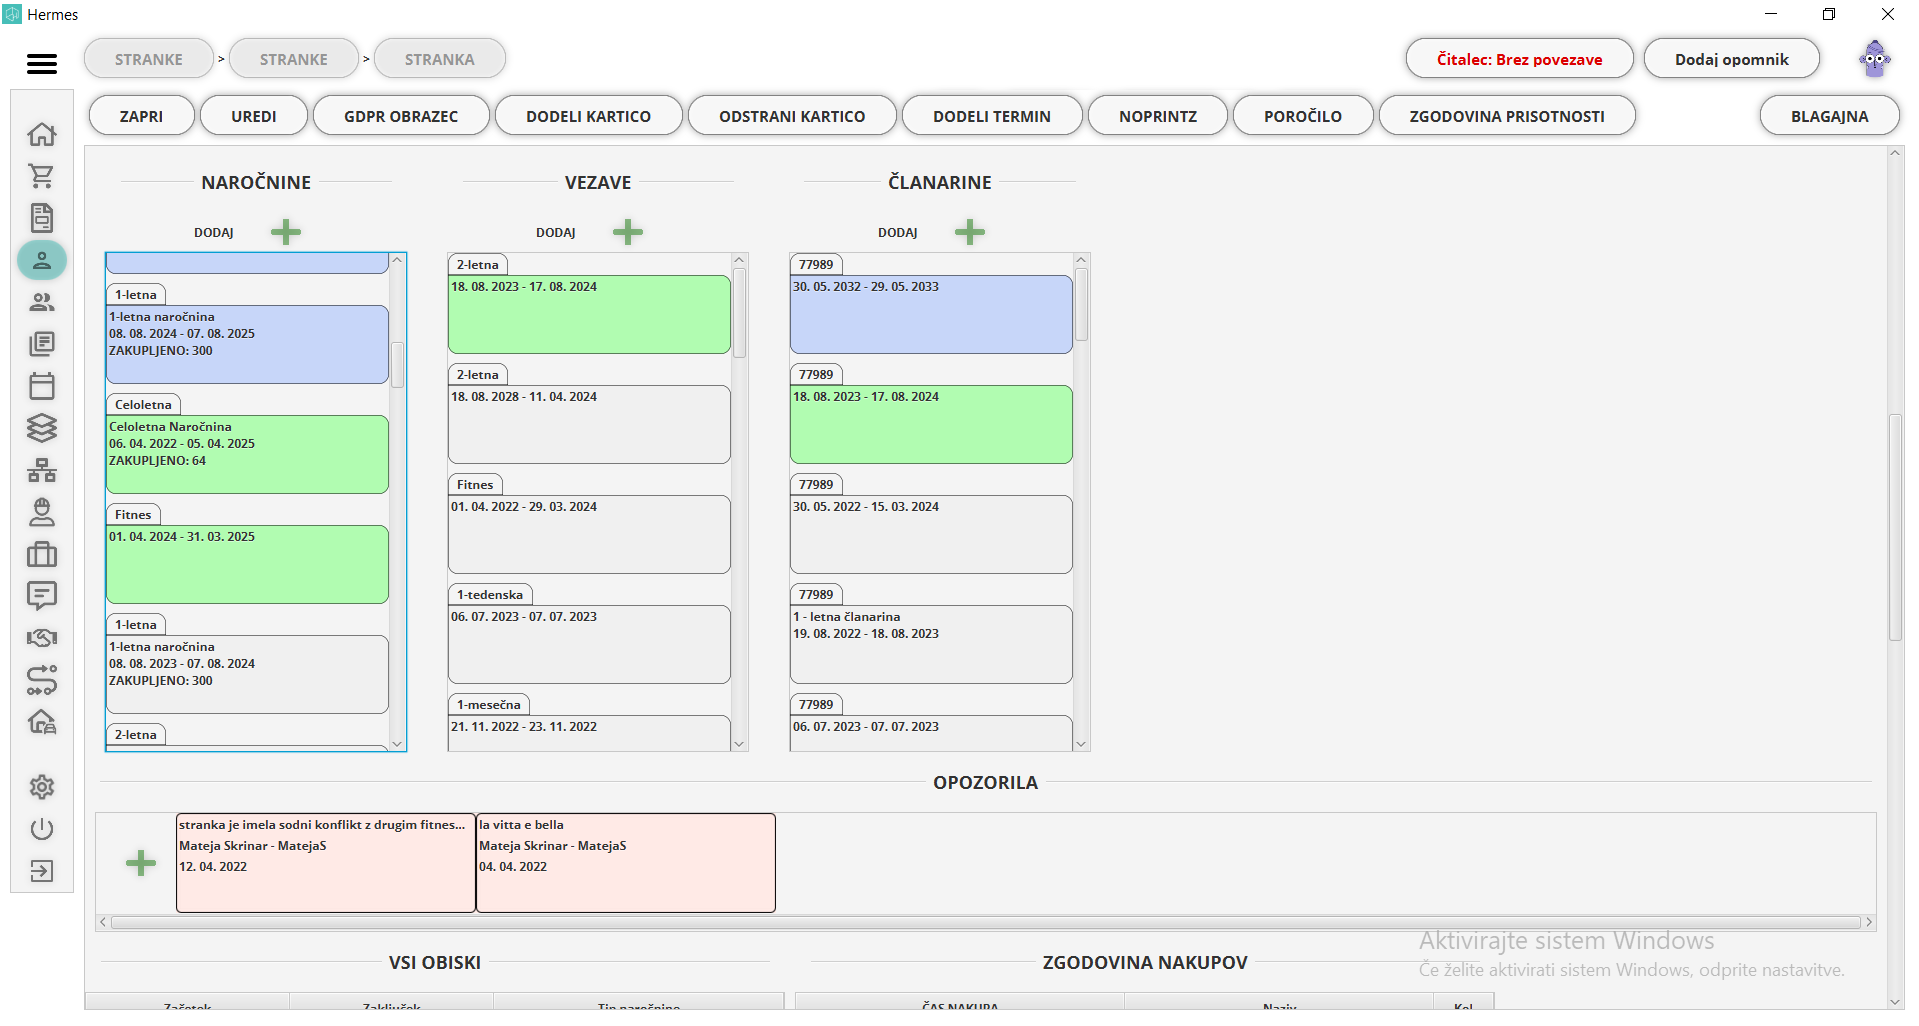
Task: Open the network hierarchy sidebar icon
Action: 42,470
